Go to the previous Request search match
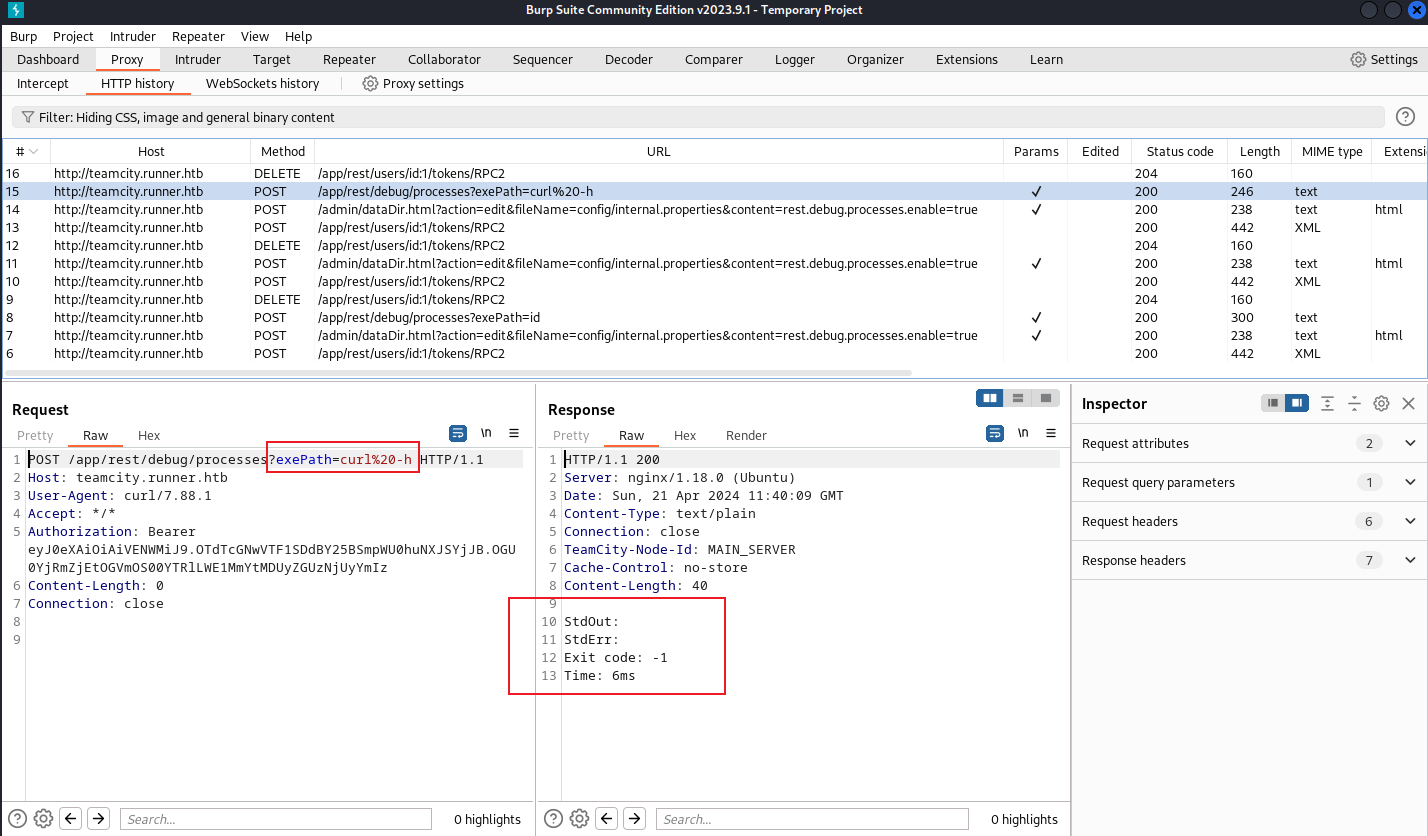The width and height of the screenshot is (1428, 836). point(71,818)
